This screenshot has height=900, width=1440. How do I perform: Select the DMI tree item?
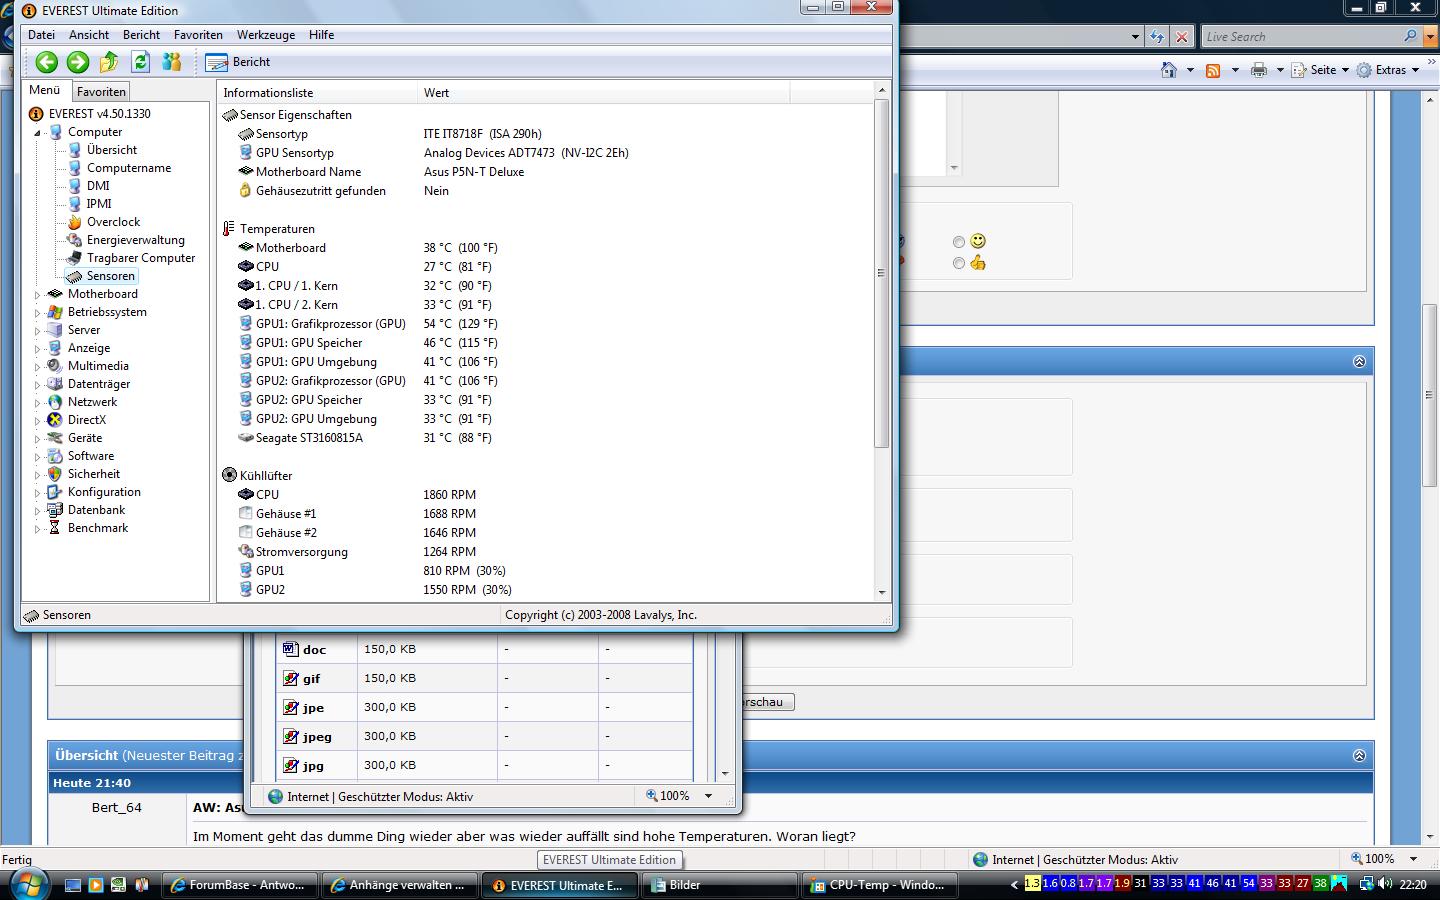(x=98, y=186)
